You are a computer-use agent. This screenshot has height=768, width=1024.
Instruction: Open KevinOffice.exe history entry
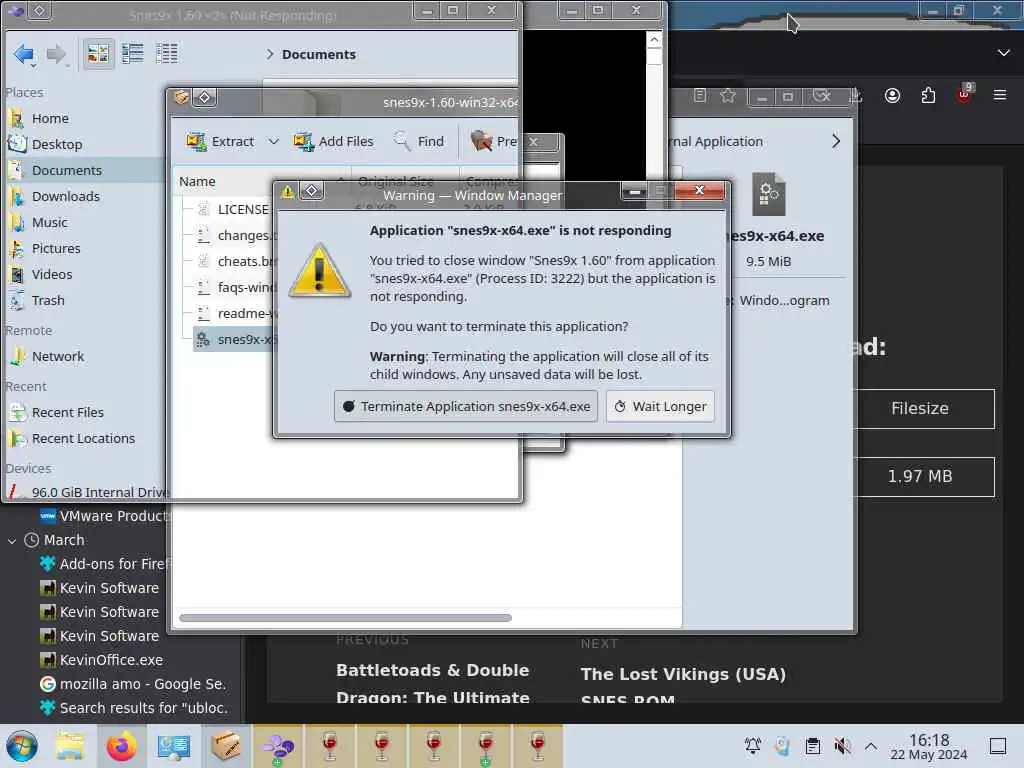(101, 660)
